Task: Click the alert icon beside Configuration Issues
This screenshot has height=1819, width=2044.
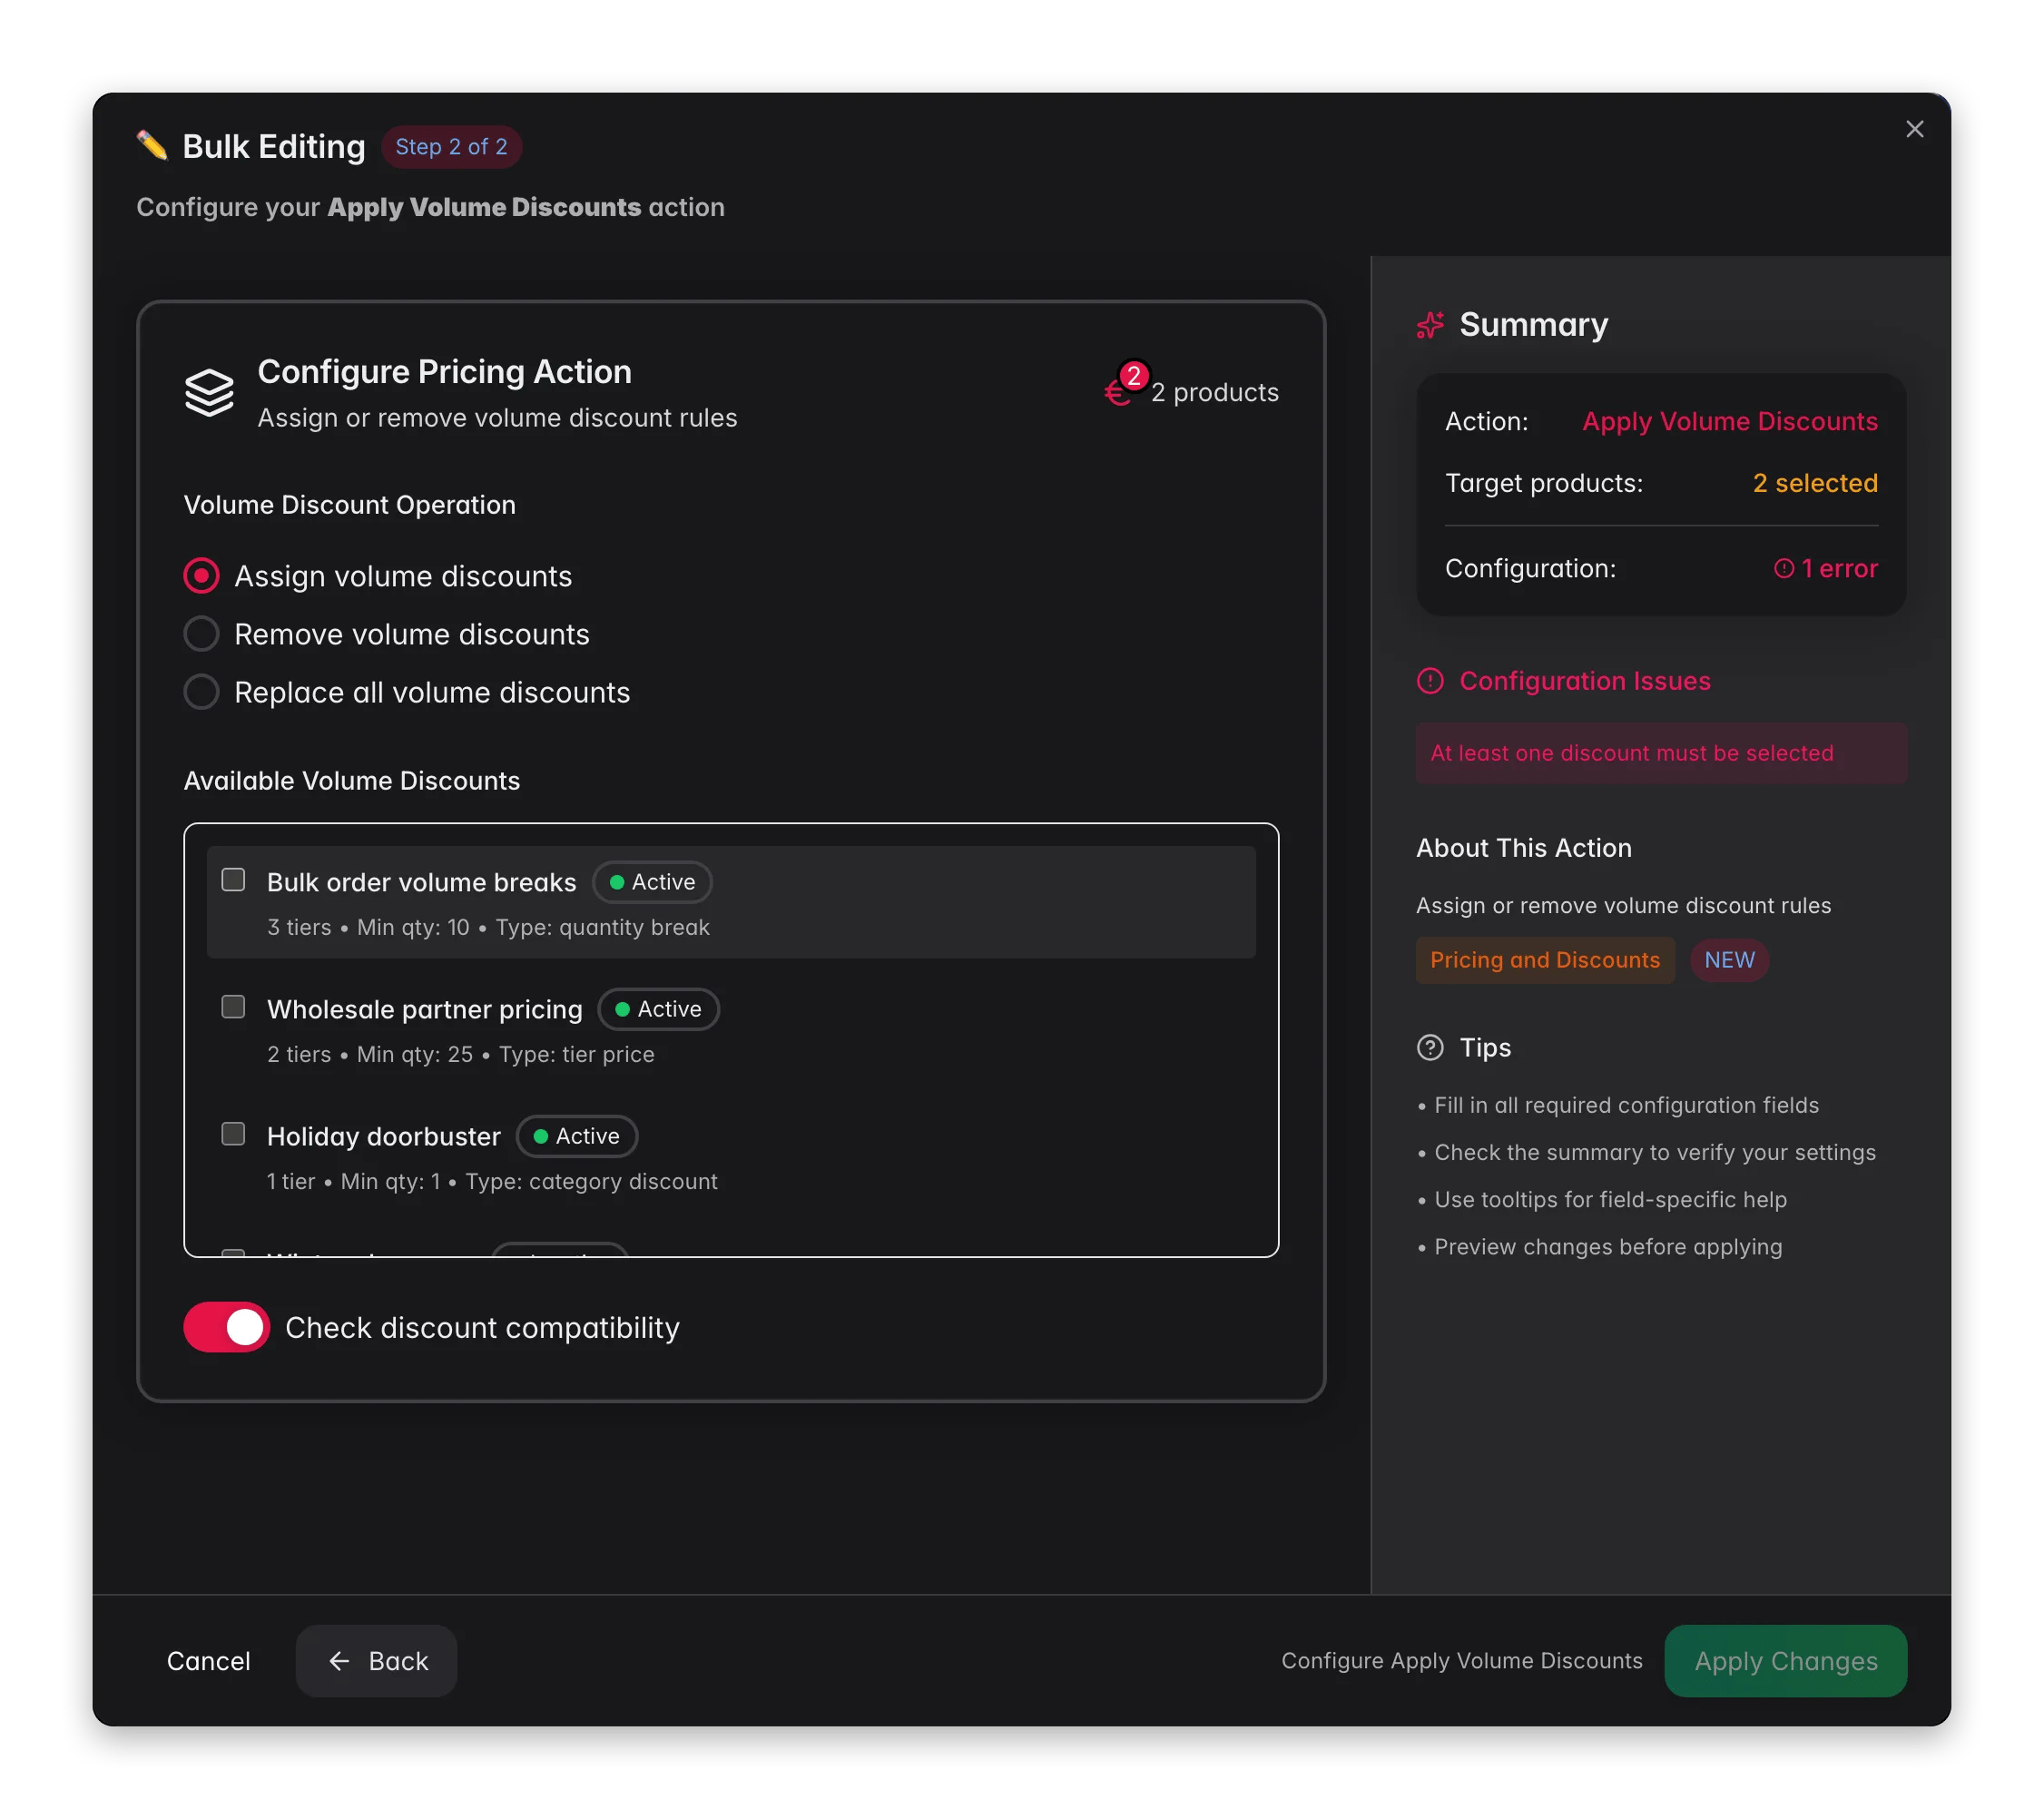Action: [1430, 681]
